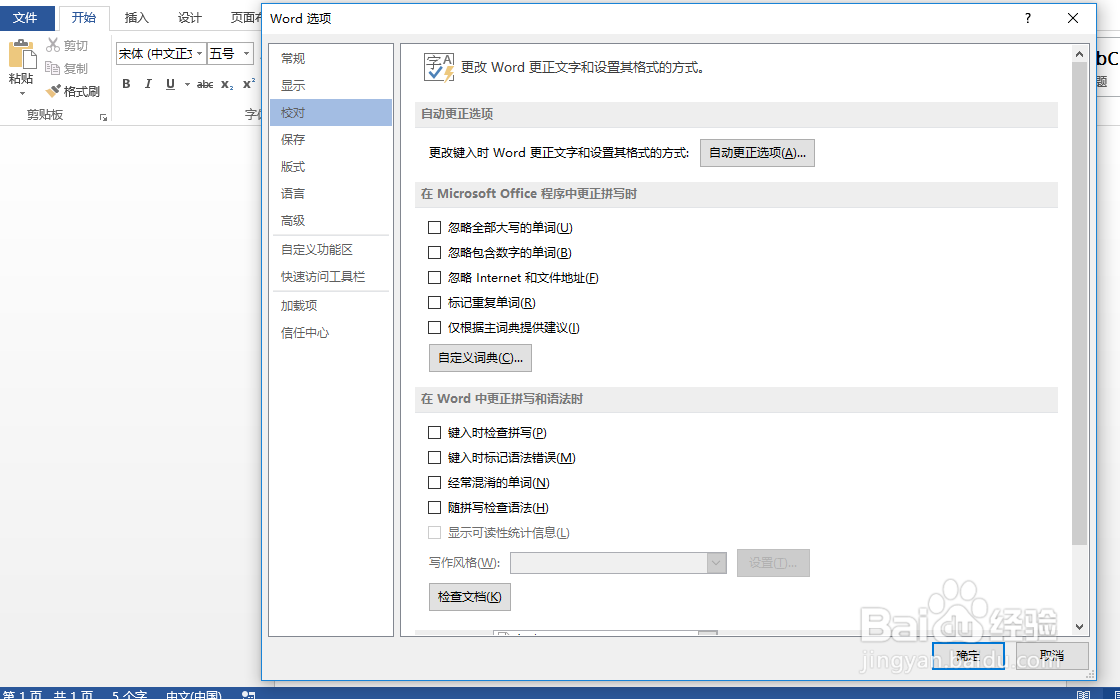
Task: Switch to Home ribbon tab
Action: pyautogui.click(x=84, y=18)
